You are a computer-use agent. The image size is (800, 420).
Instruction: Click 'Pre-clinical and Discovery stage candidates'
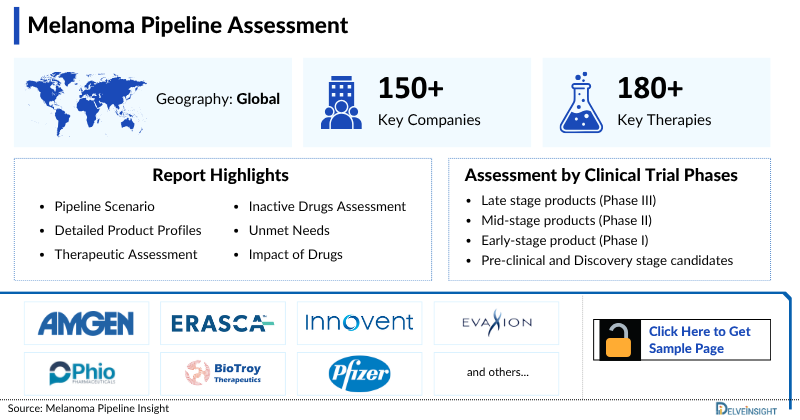[x=607, y=260]
